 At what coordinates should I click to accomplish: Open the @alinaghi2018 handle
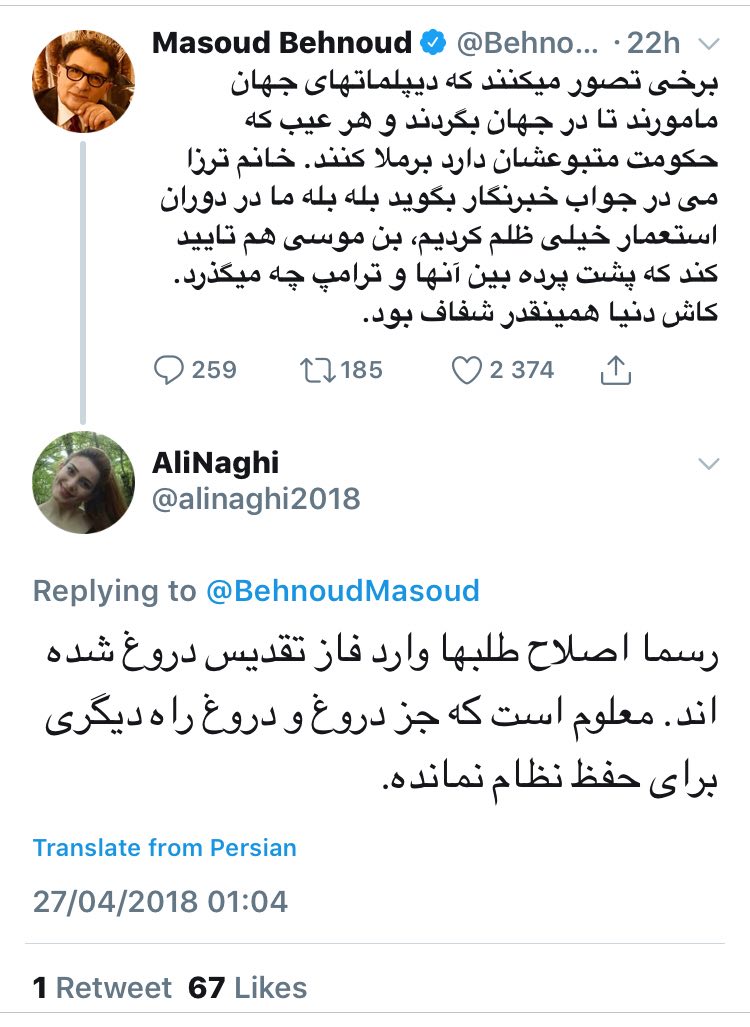(256, 498)
